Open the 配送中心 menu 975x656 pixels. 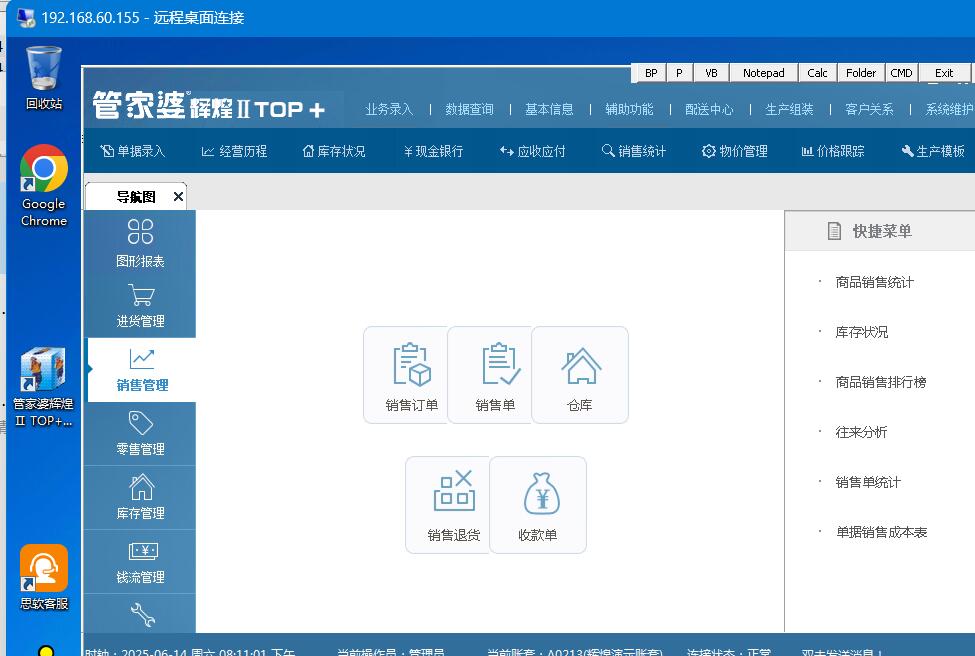click(x=709, y=109)
